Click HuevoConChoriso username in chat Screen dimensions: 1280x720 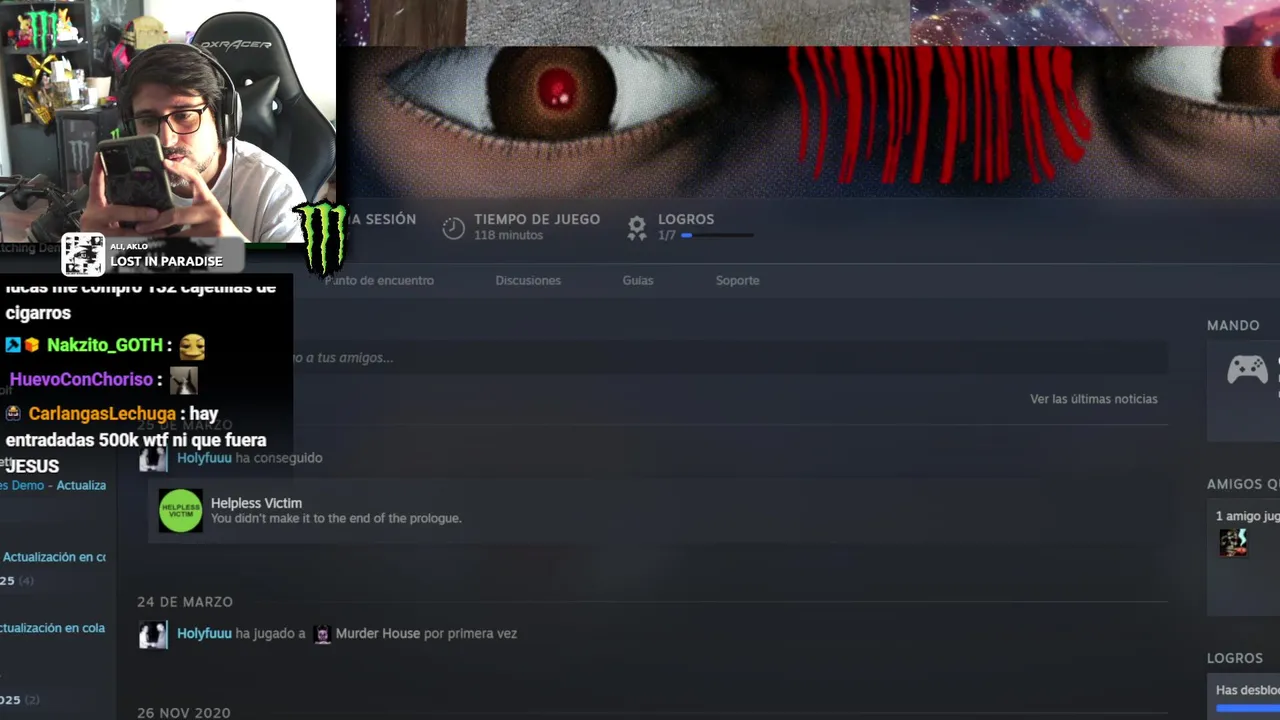(x=81, y=380)
